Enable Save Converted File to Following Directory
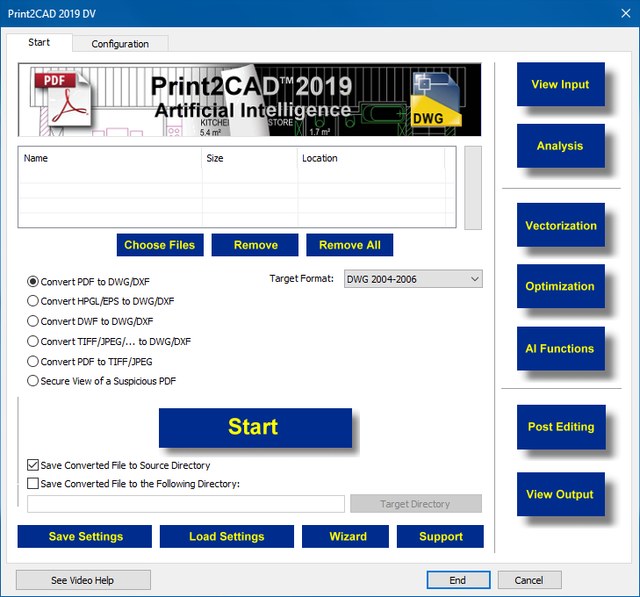This screenshot has height=597, width=640. point(33,484)
